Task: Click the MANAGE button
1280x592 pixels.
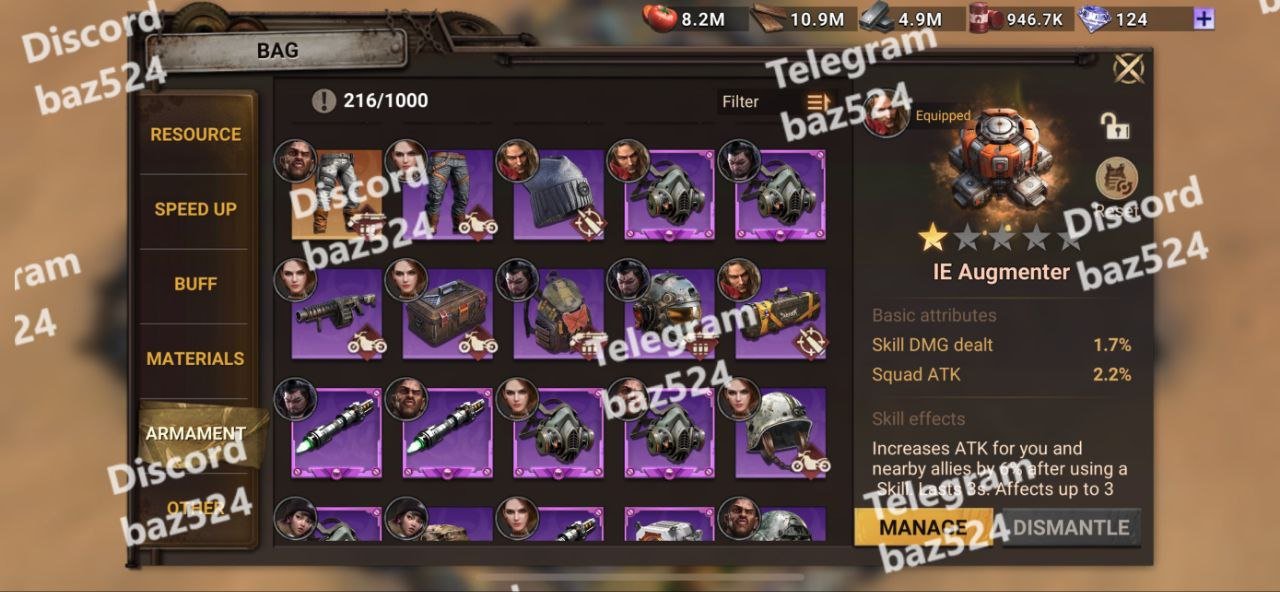Action: click(x=922, y=527)
